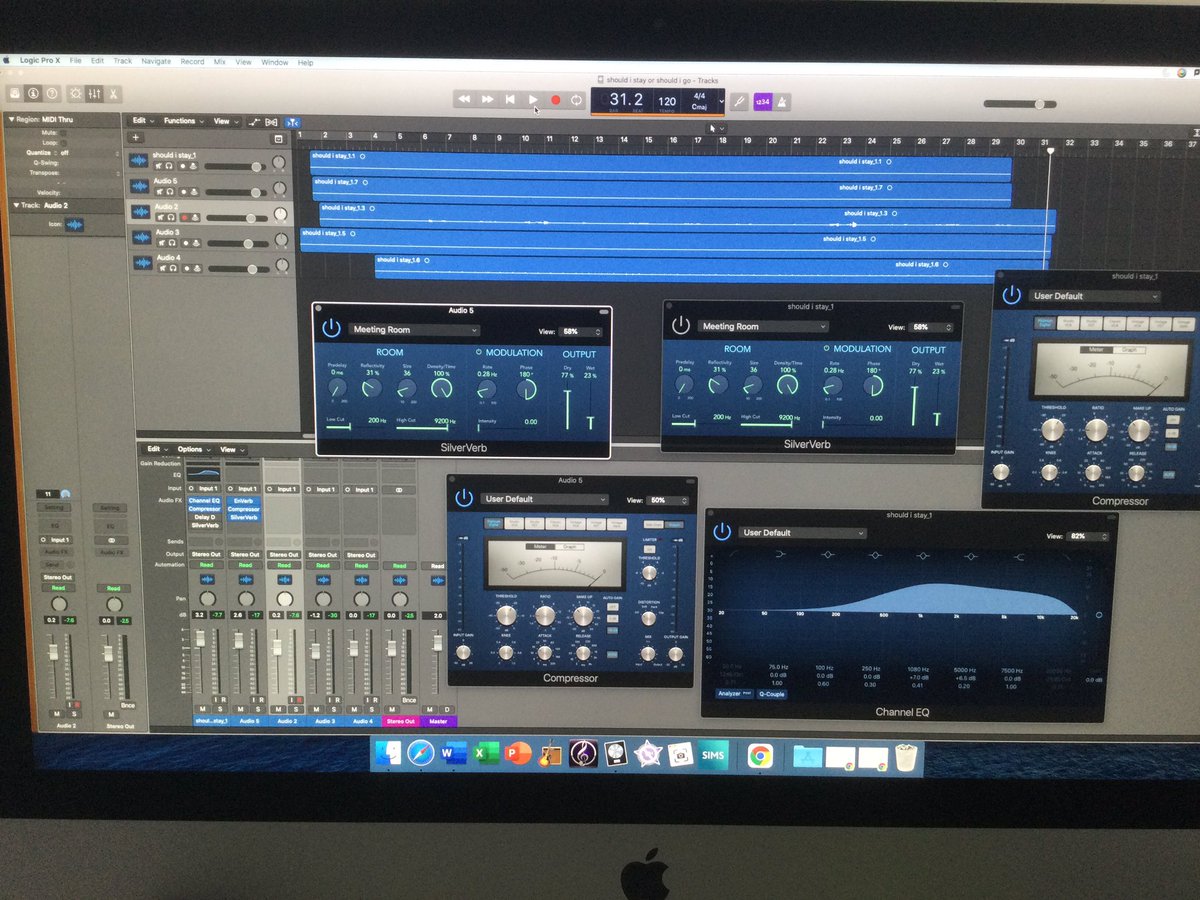The image size is (1200, 900).
Task: Adjust the Audio 2 track header volume slider
Action: [236, 217]
